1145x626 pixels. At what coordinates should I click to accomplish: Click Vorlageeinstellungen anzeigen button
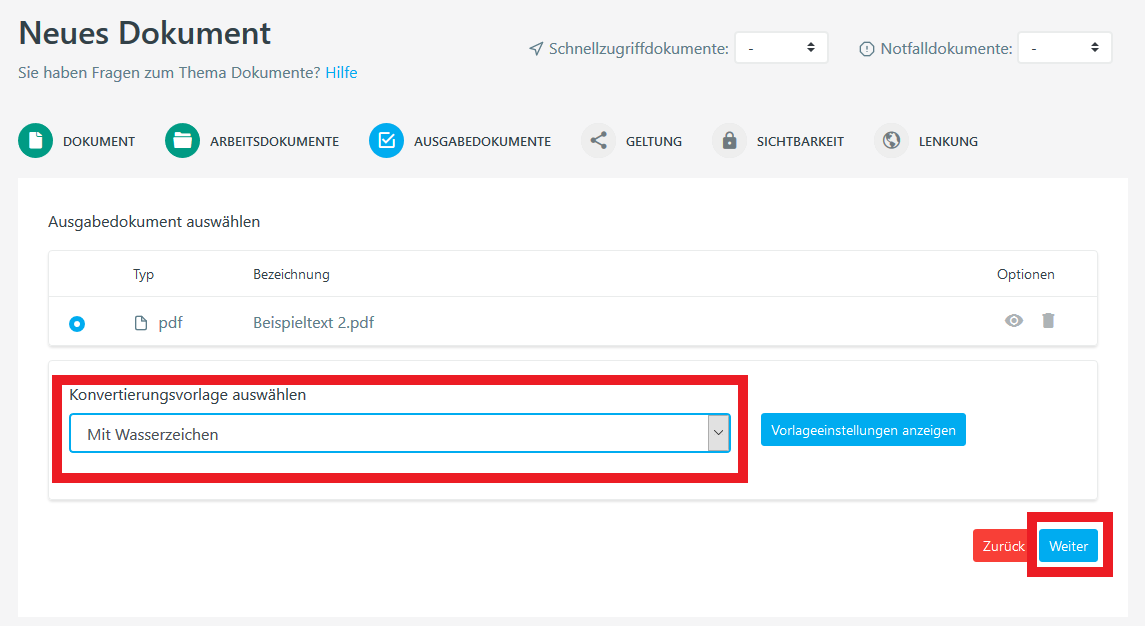click(863, 430)
